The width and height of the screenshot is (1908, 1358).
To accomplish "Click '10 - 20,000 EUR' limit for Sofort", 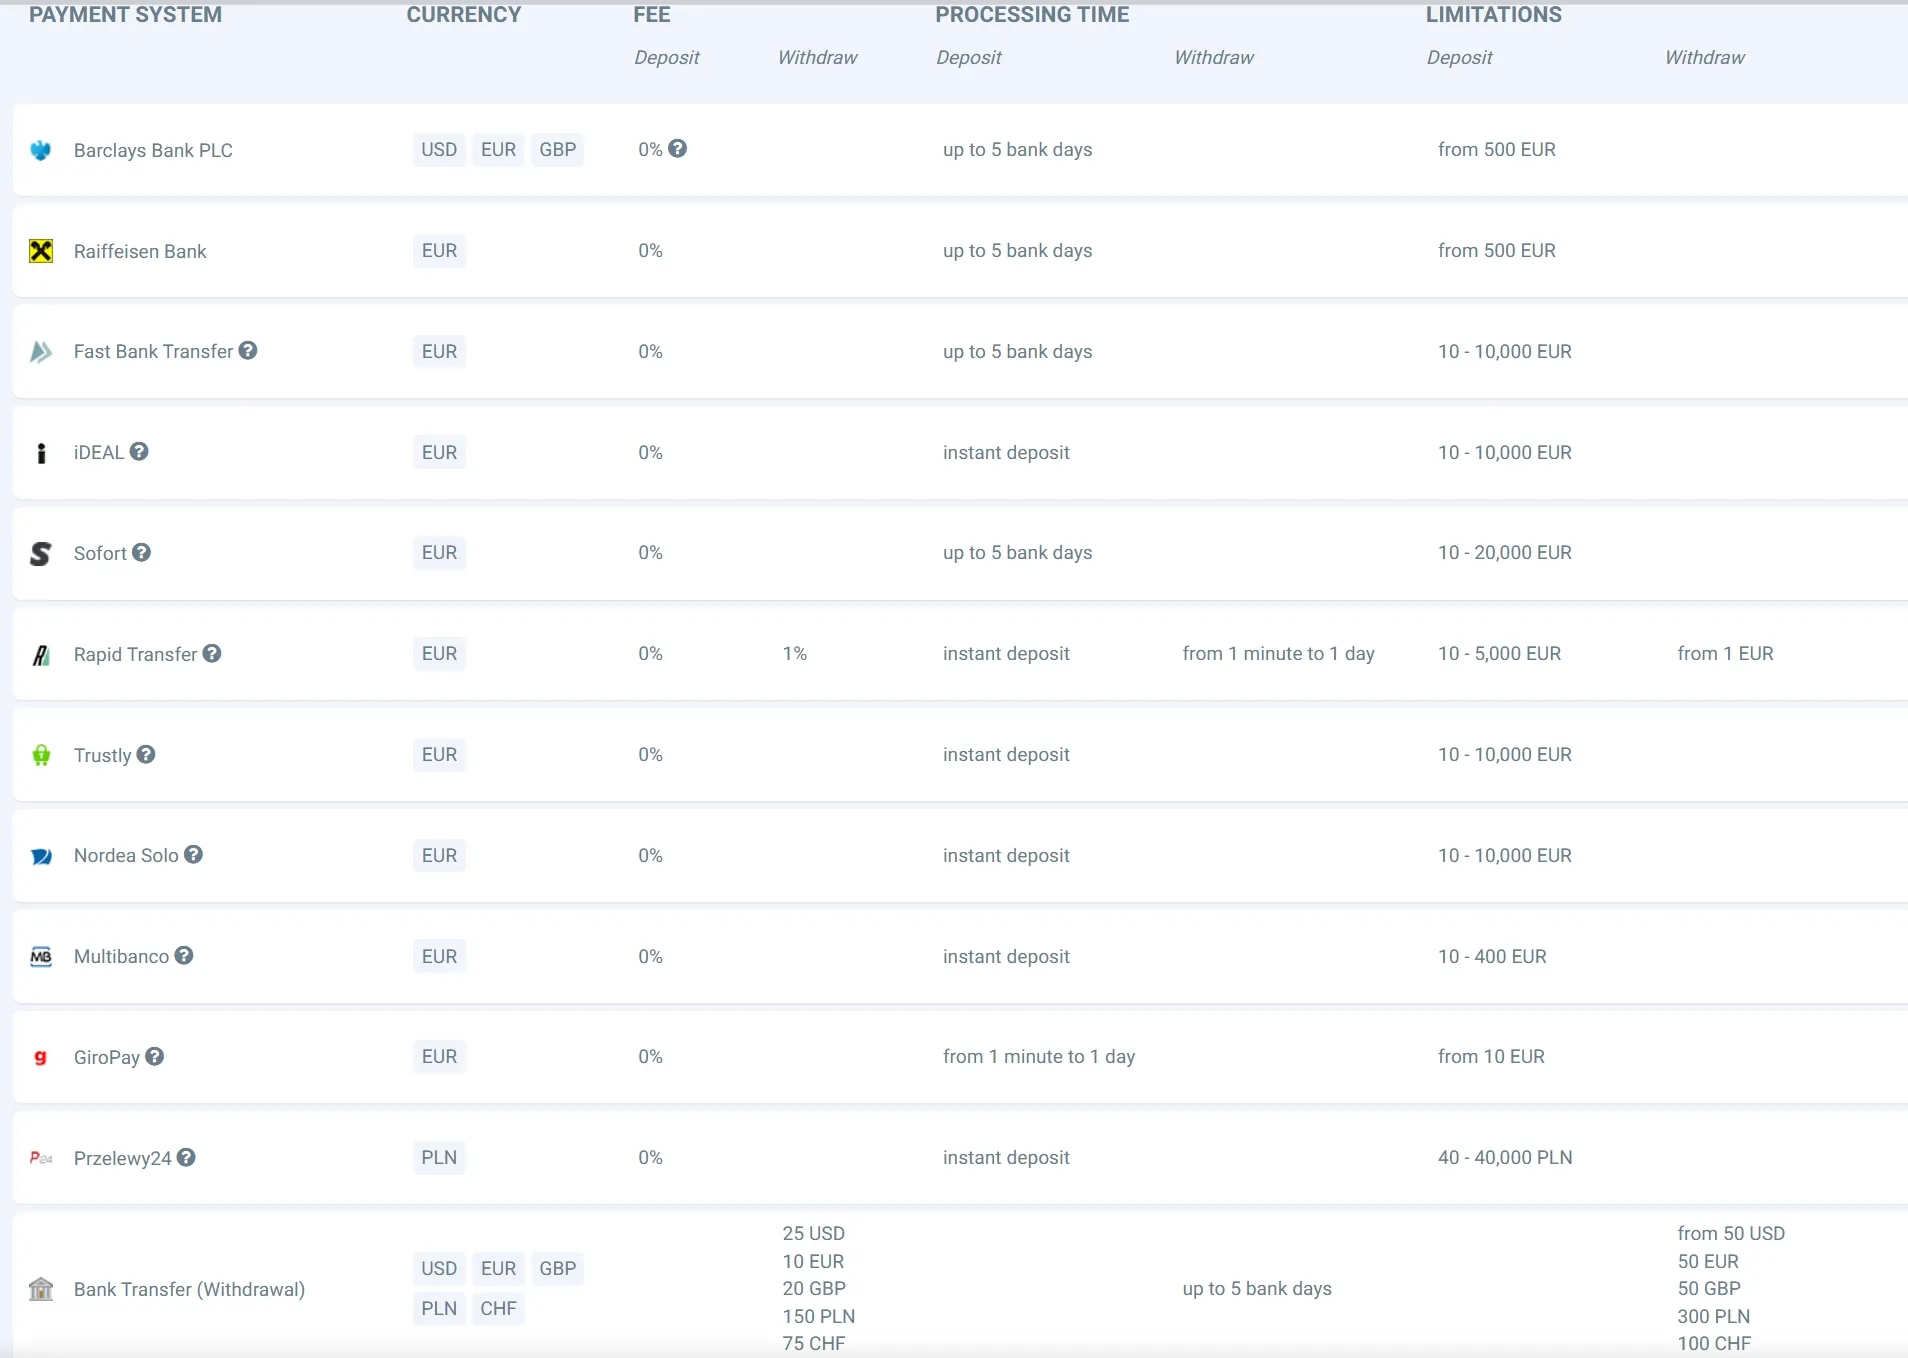I will (1505, 553).
